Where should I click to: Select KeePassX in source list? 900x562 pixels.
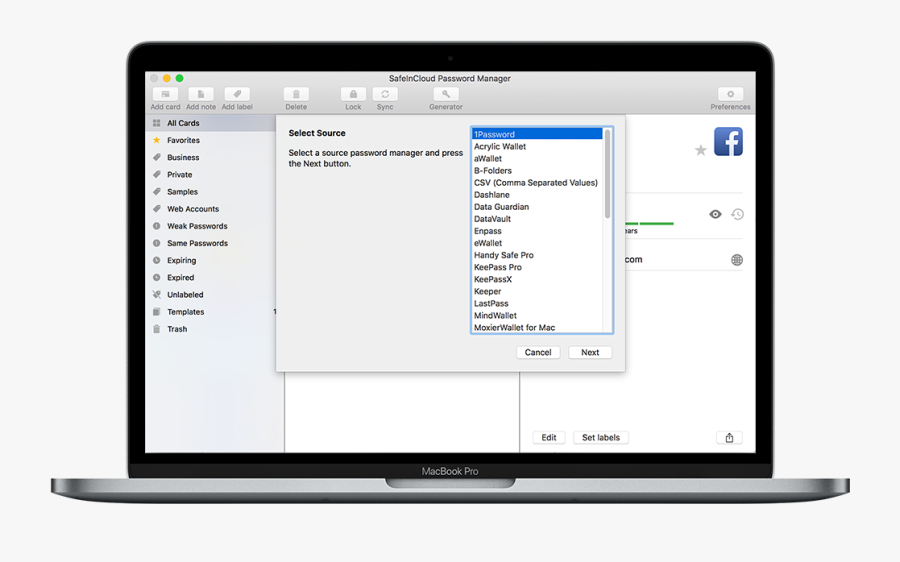coord(537,279)
